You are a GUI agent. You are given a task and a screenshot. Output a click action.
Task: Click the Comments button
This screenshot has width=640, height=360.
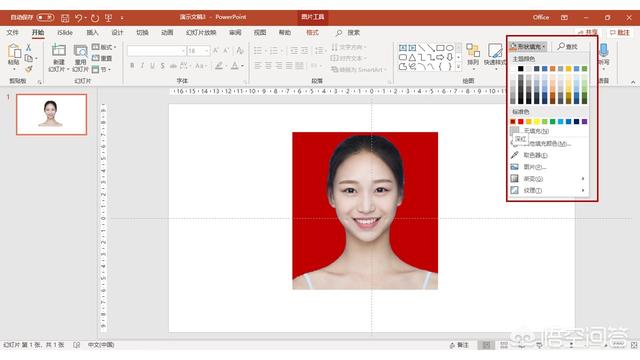pos(620,33)
